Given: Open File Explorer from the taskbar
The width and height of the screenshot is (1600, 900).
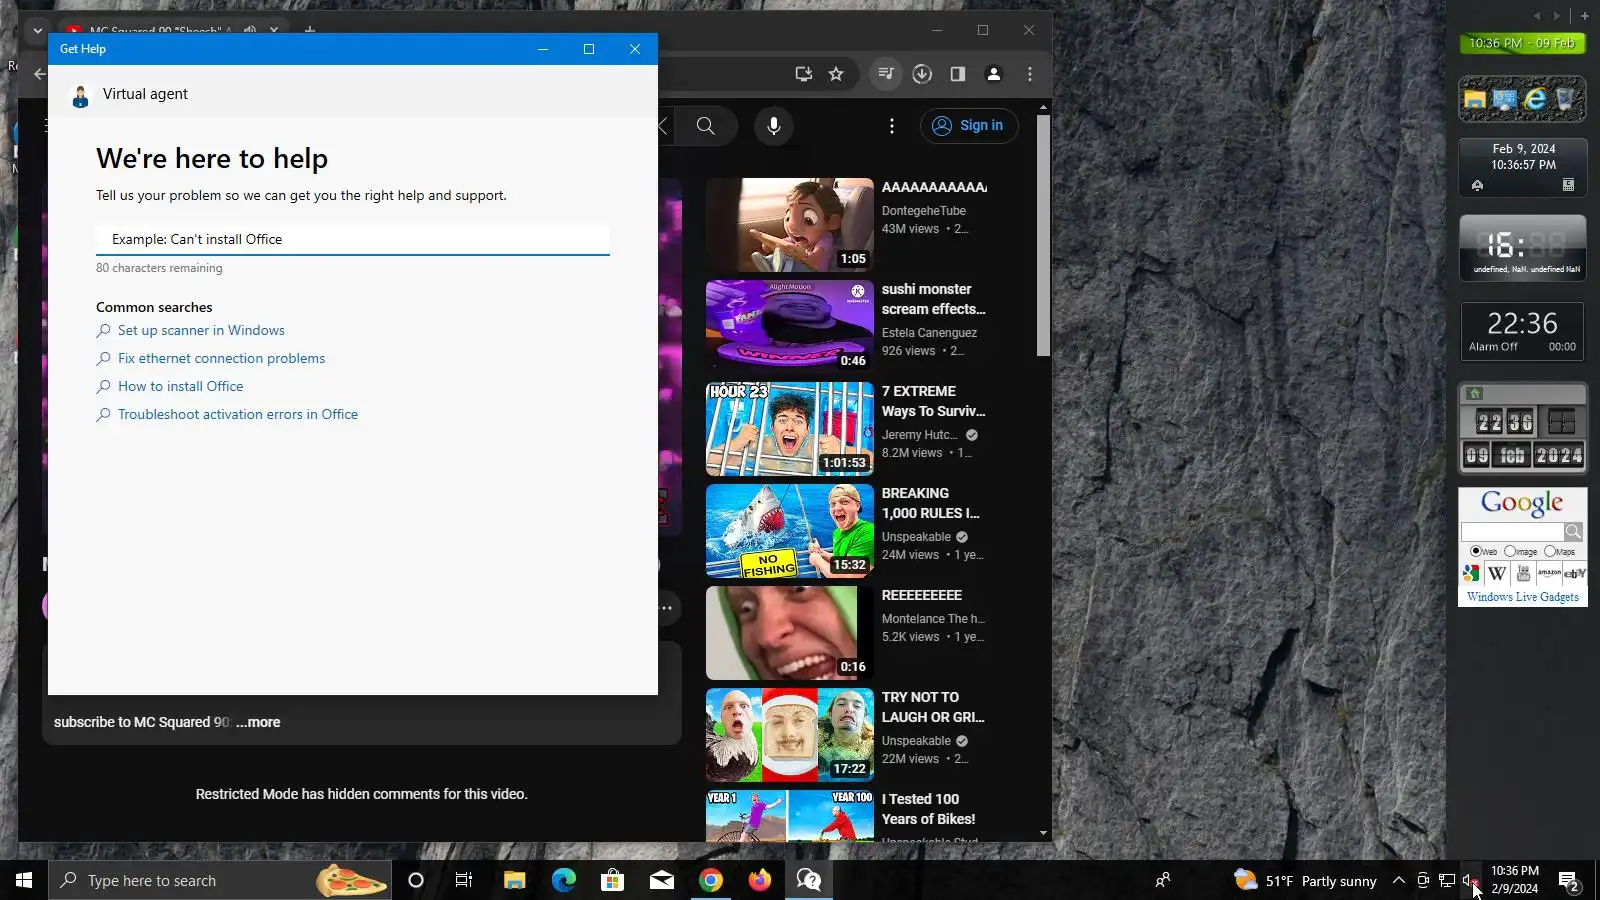Looking at the screenshot, I should (x=514, y=880).
